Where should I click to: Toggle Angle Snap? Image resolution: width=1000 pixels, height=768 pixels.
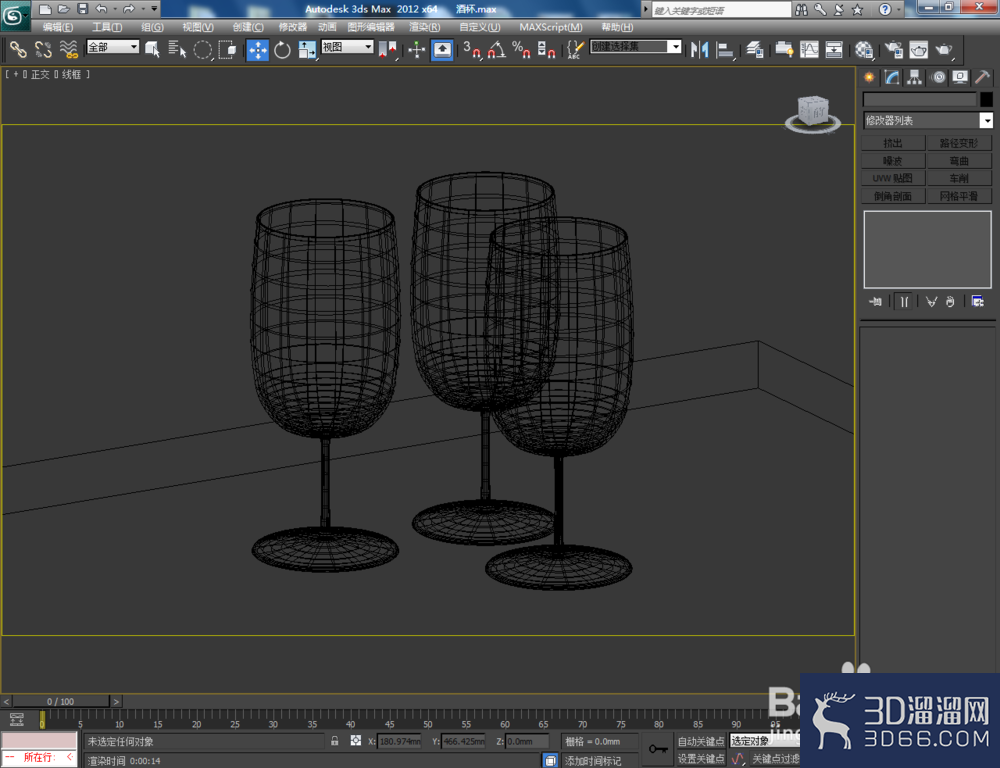[497, 50]
